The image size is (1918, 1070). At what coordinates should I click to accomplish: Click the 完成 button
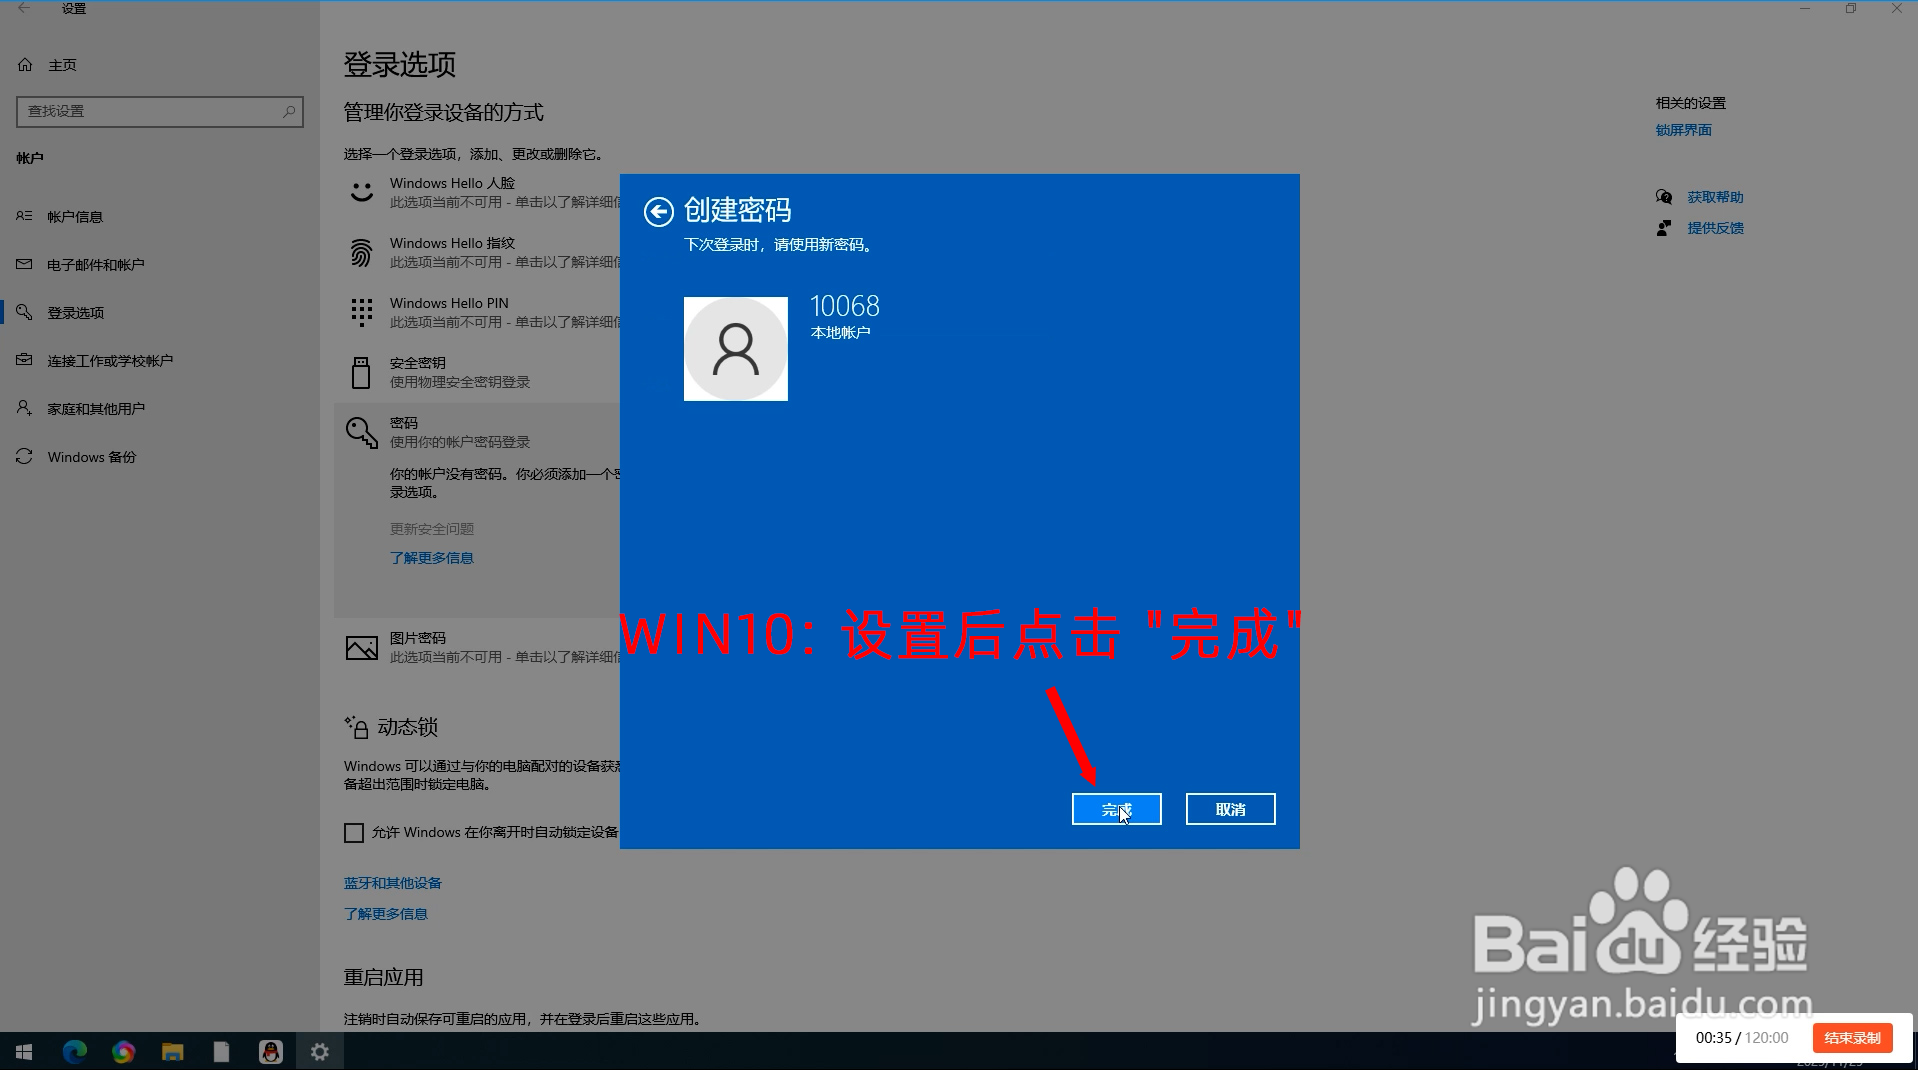[x=1116, y=809]
